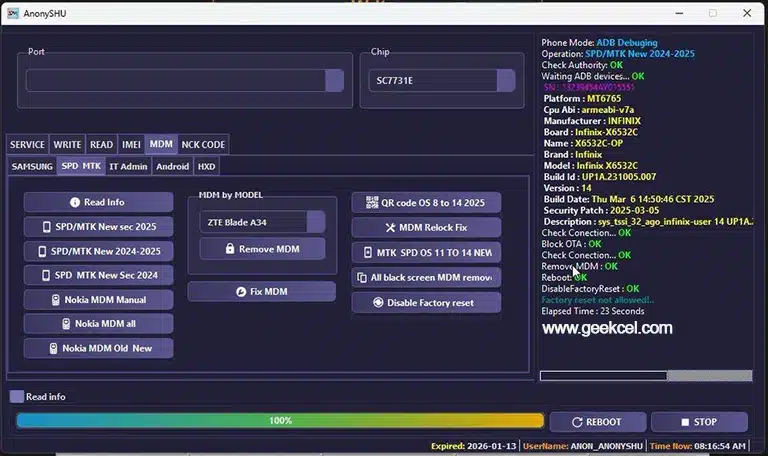Expand the Chip SC7731E dropdown
This screenshot has height=456, width=768.
(505, 80)
